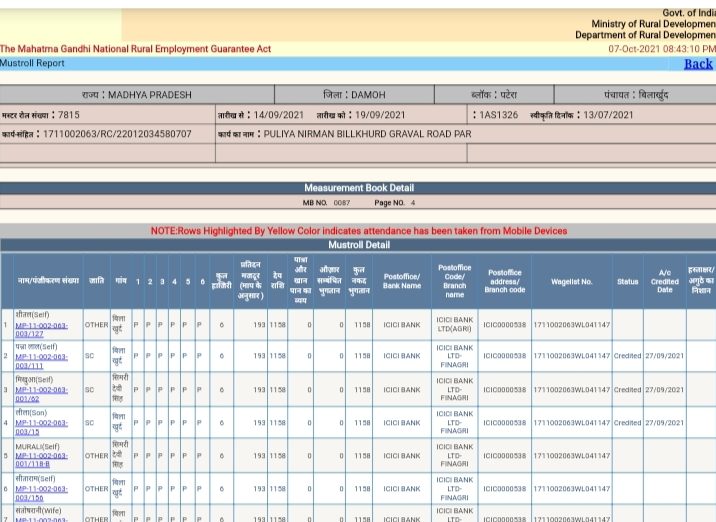Image resolution: width=716 pixels, height=522 pixels.
Task: Click the Mustroll Report heading text
Action: pos(32,63)
